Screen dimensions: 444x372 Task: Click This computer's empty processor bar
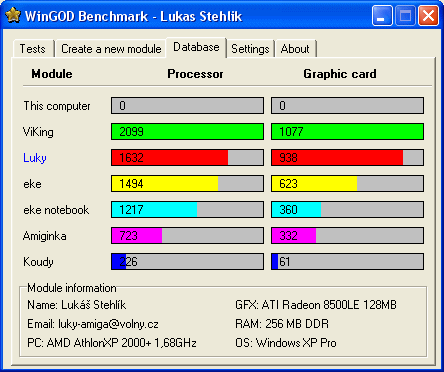click(187, 106)
